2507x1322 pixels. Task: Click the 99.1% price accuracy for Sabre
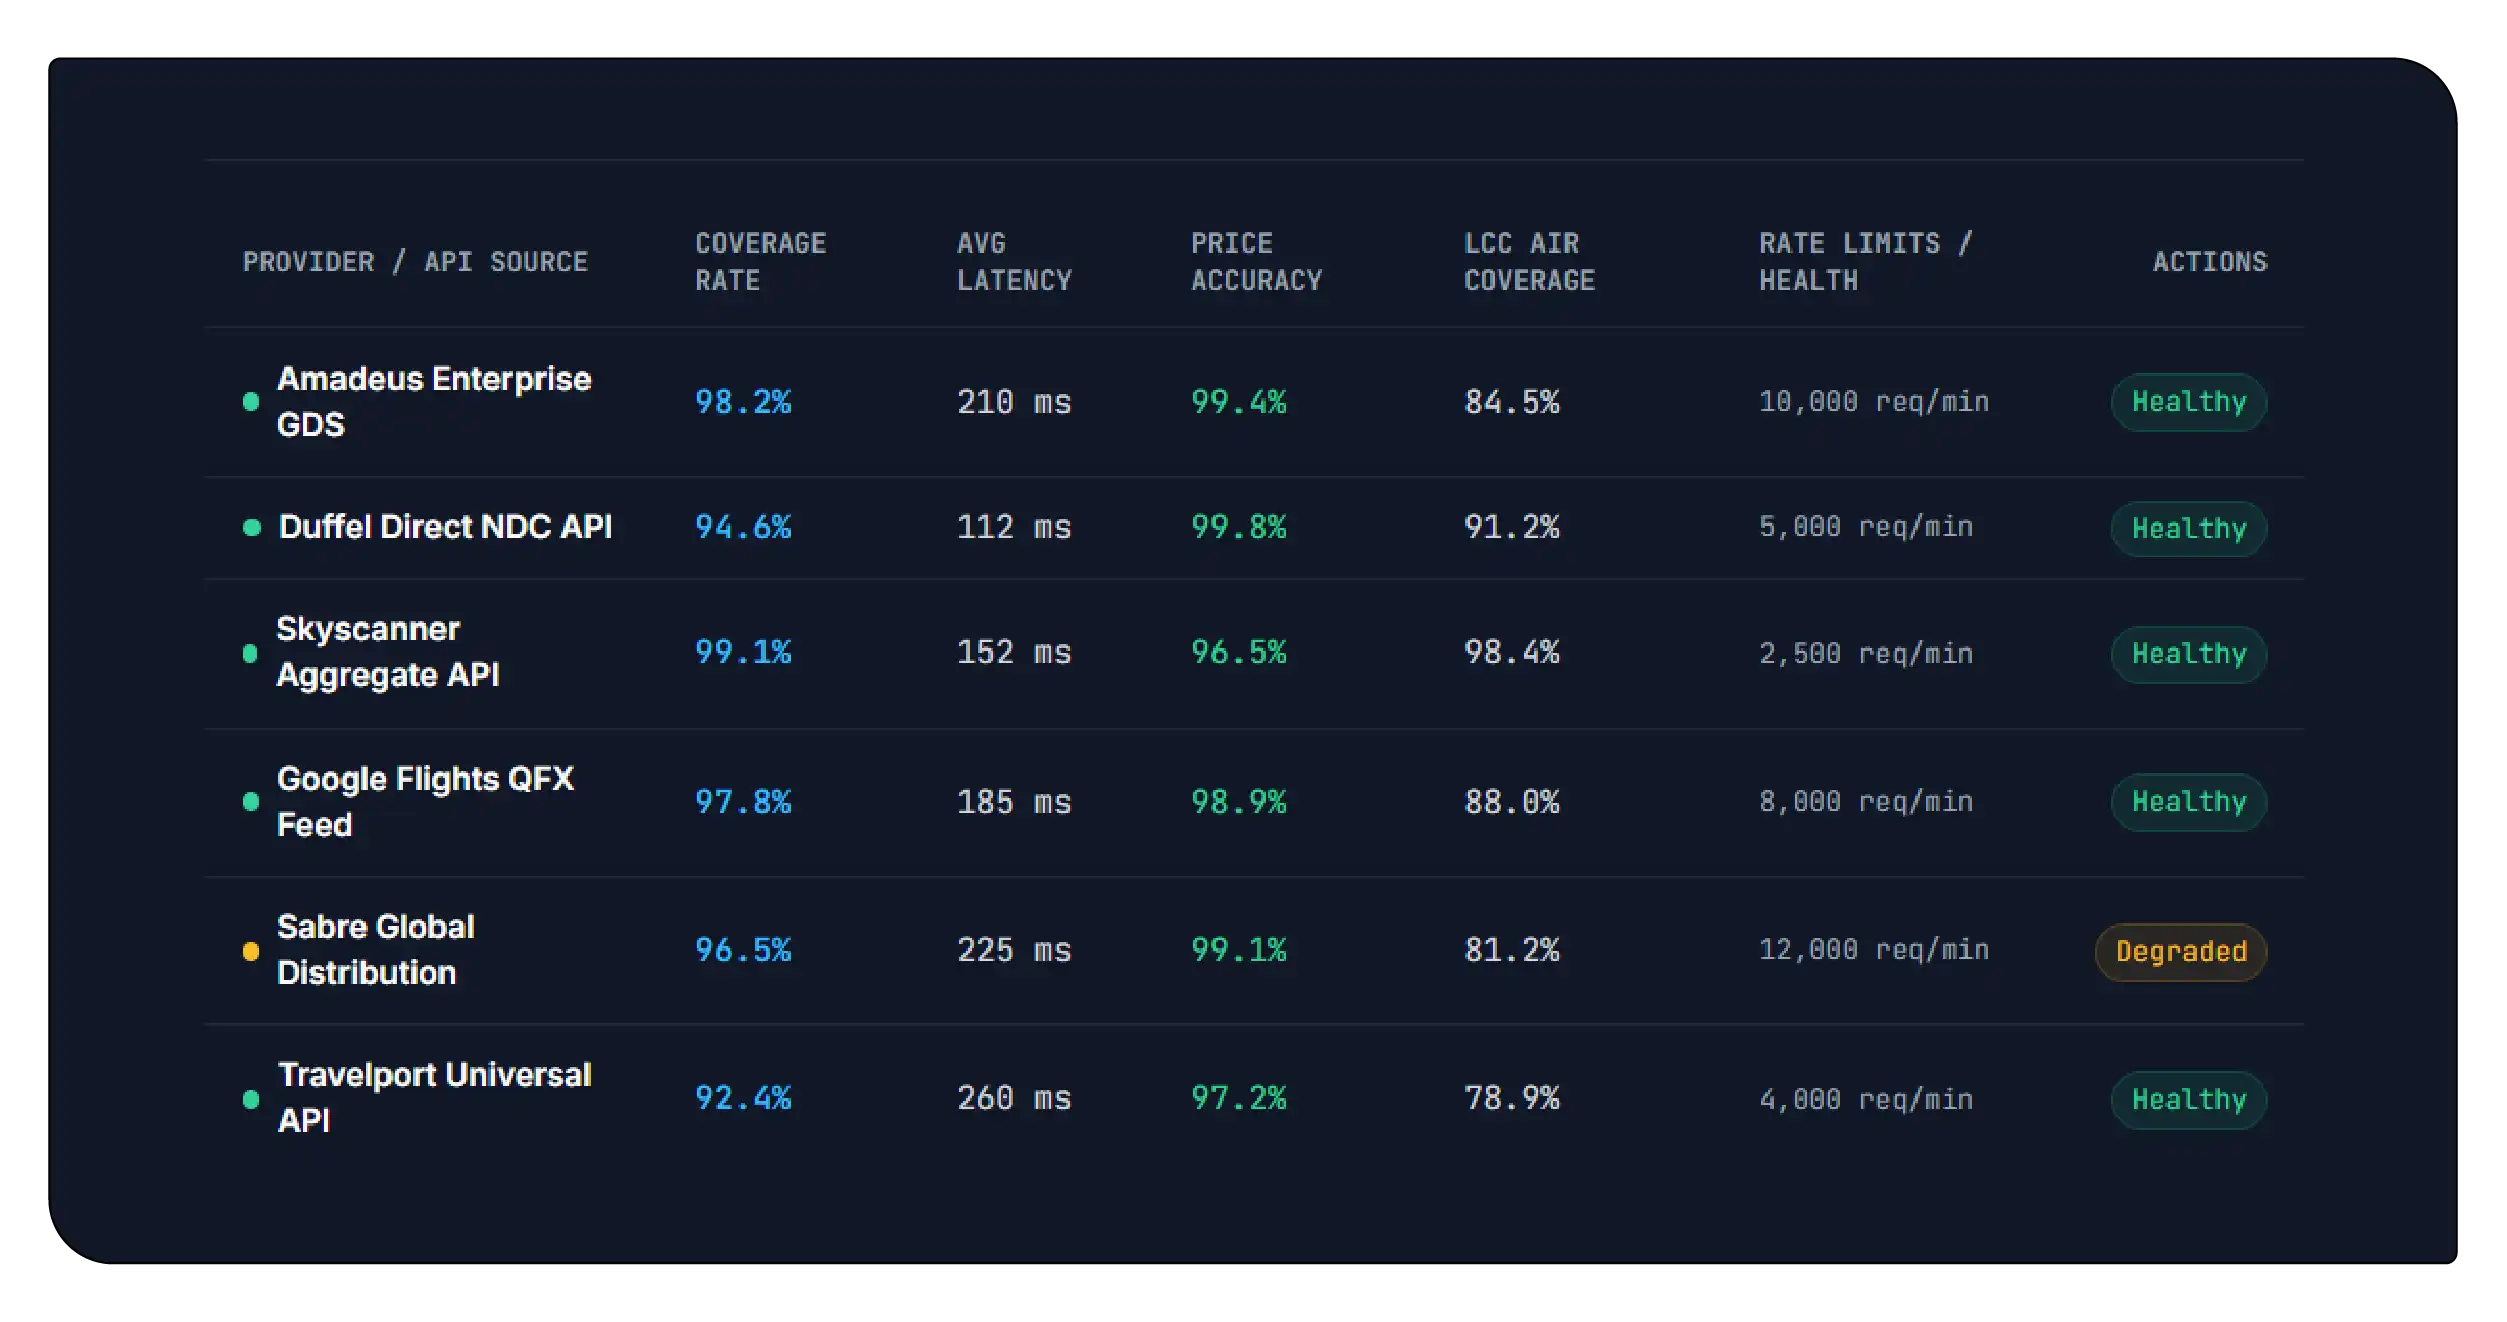click(1239, 950)
